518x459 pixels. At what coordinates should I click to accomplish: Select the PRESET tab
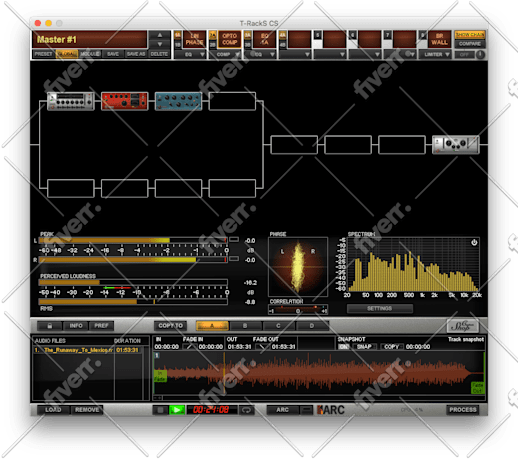click(x=44, y=54)
